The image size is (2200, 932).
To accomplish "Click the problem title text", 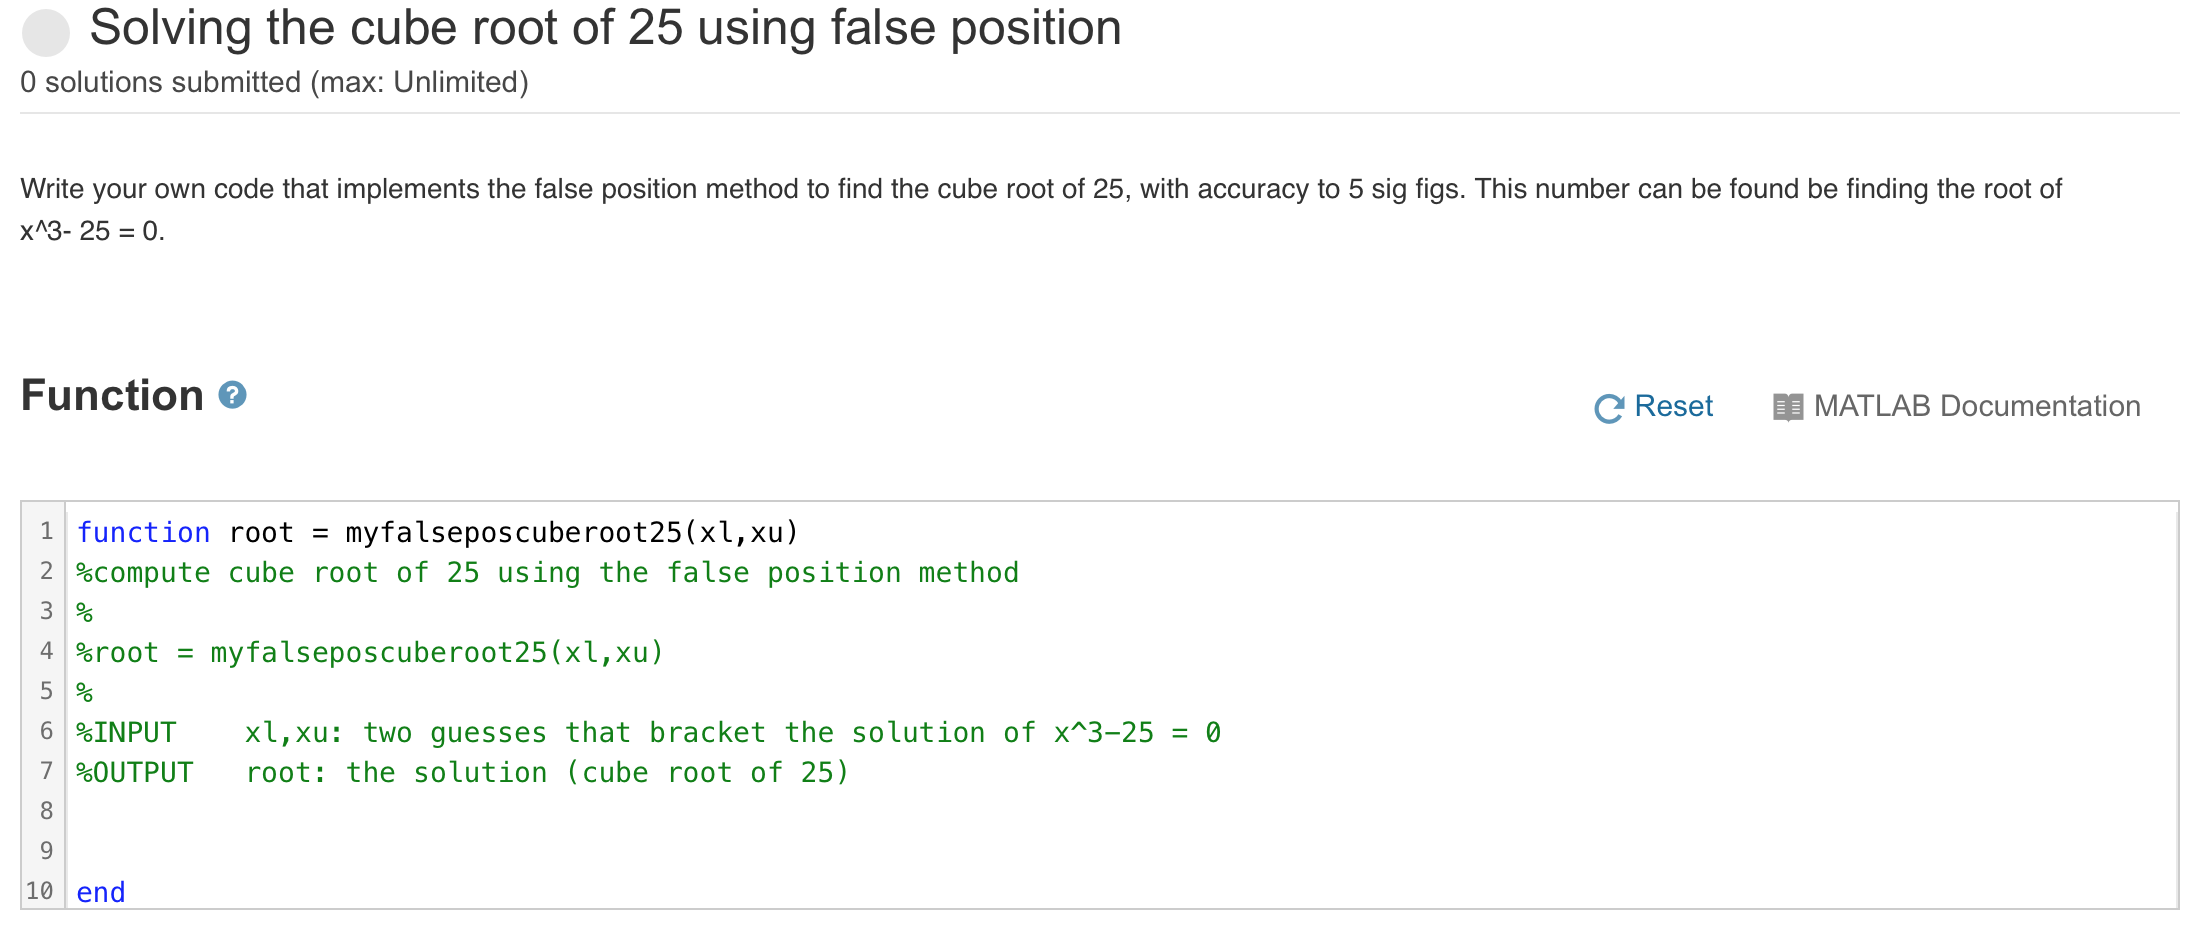I will coord(607,28).
